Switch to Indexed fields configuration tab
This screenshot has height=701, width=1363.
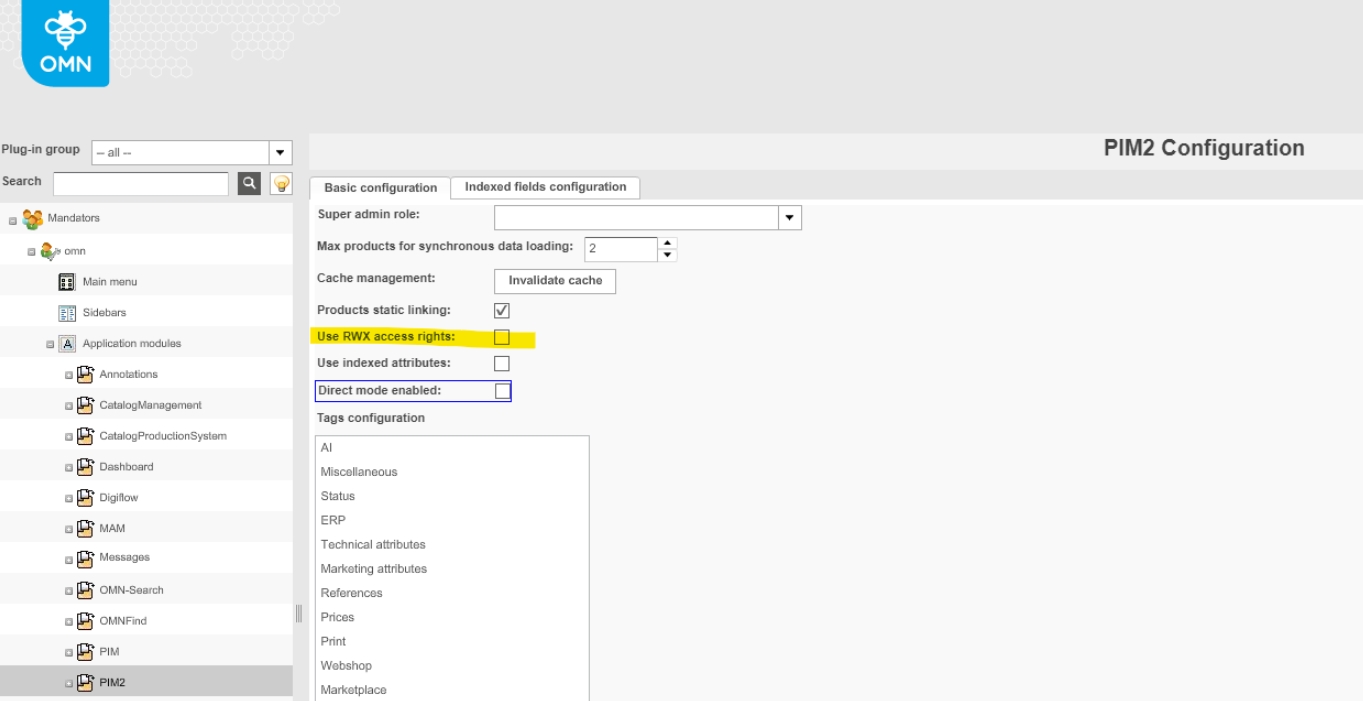(545, 187)
